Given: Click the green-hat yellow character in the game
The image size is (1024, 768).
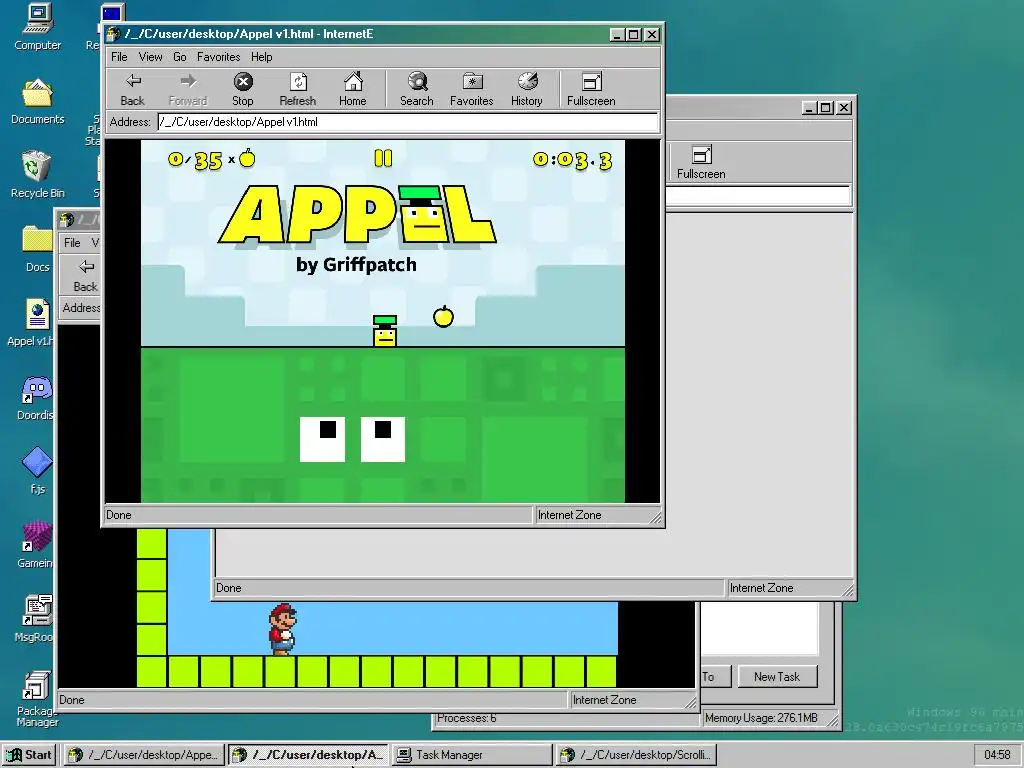Looking at the screenshot, I should pos(385,331).
